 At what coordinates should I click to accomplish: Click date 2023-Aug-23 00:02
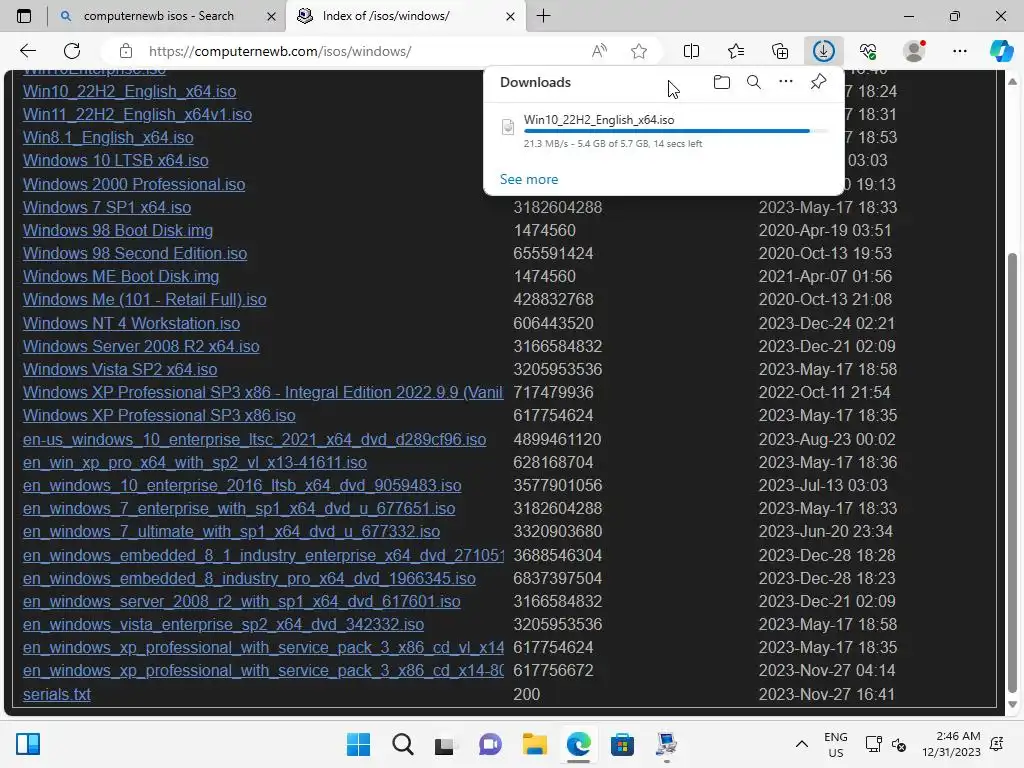827,439
